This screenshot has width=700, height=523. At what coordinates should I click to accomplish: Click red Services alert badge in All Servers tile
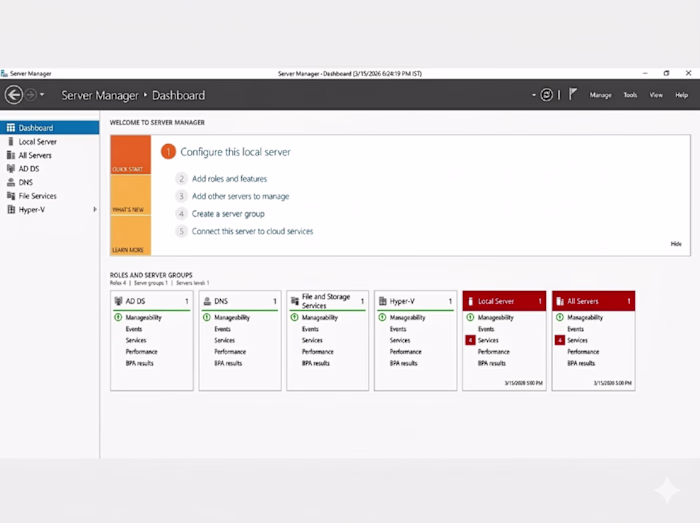(x=560, y=340)
